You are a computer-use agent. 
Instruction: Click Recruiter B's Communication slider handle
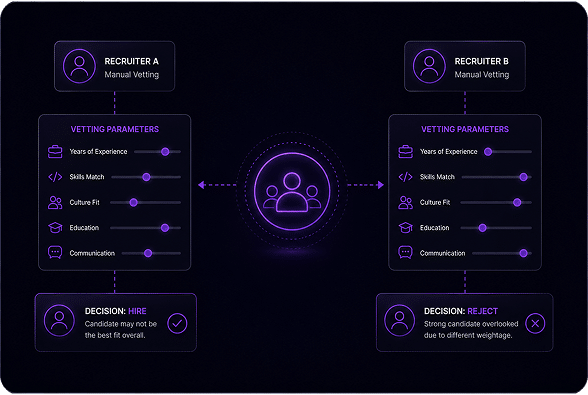[524, 253]
